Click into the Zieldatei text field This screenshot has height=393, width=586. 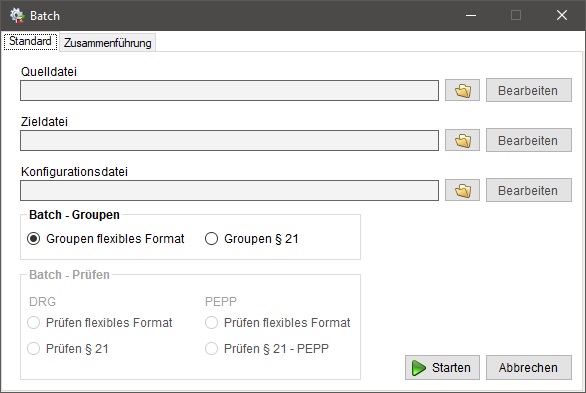[229, 140]
